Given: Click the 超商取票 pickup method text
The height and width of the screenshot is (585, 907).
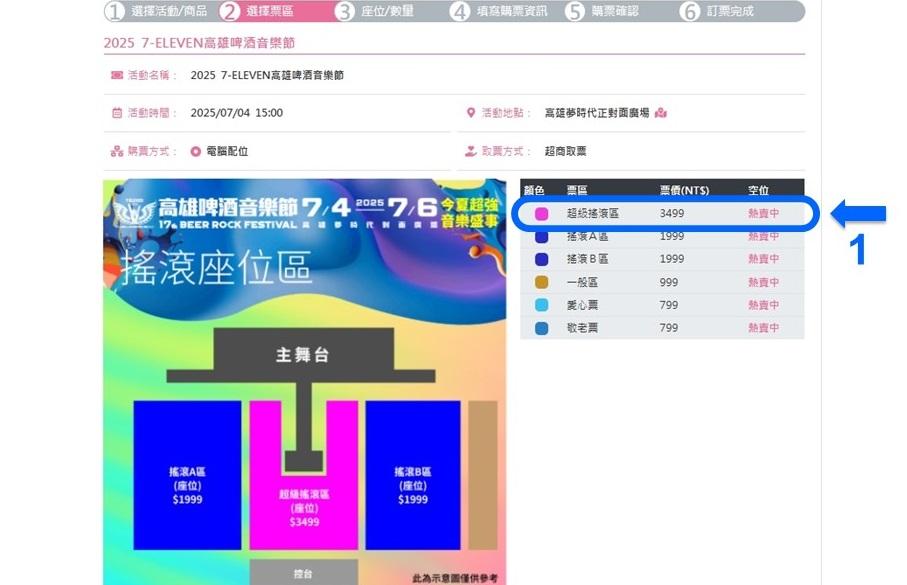Looking at the screenshot, I should pos(565,151).
